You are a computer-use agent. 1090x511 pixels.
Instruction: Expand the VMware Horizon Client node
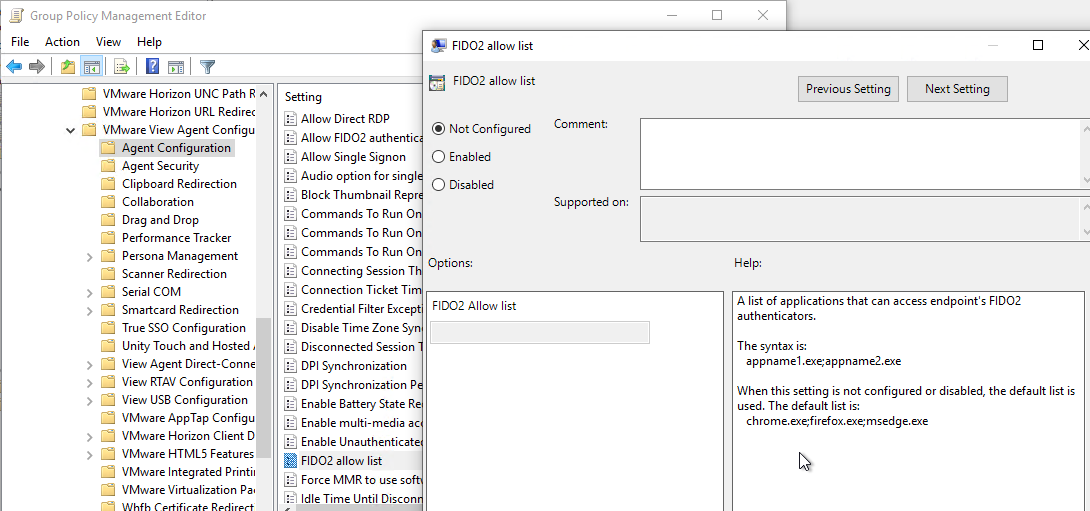pyautogui.click(x=89, y=437)
